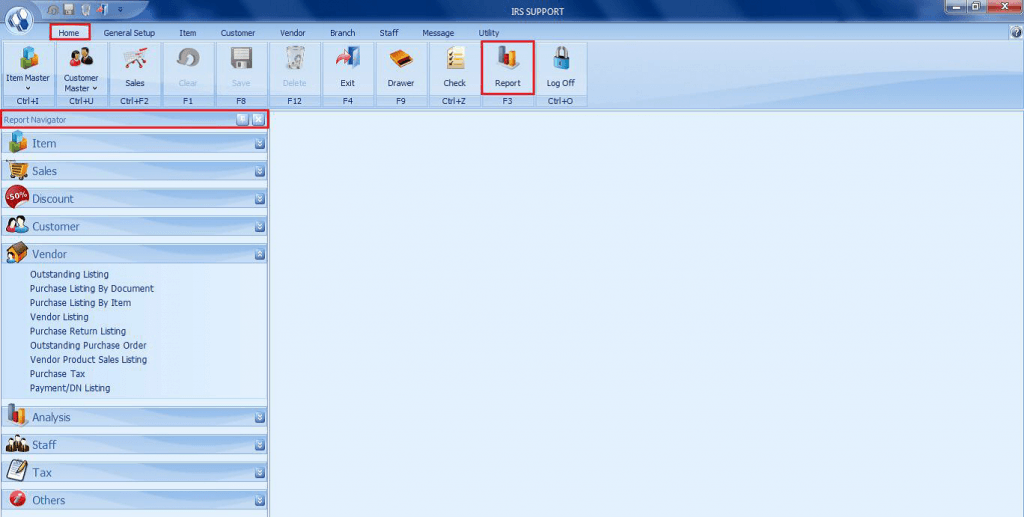Click the quick access clear arrow icon

pos(53,10)
